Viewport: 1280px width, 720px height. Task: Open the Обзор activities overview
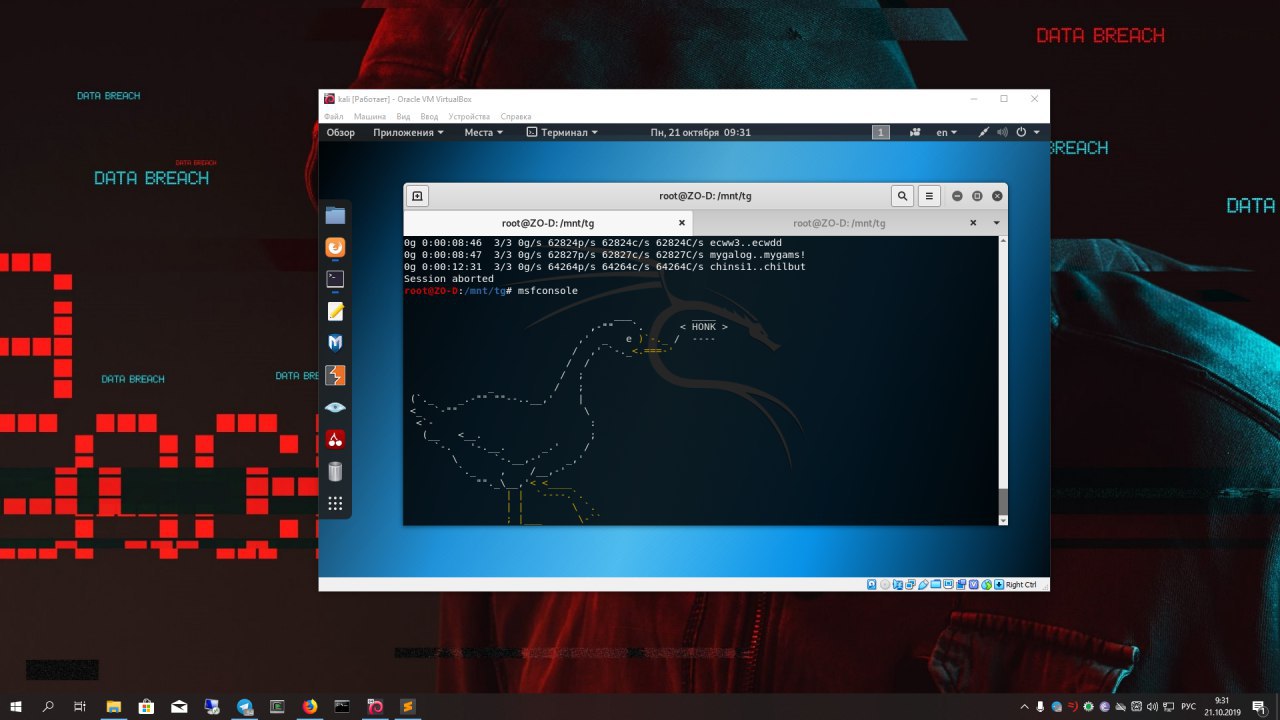pos(340,132)
